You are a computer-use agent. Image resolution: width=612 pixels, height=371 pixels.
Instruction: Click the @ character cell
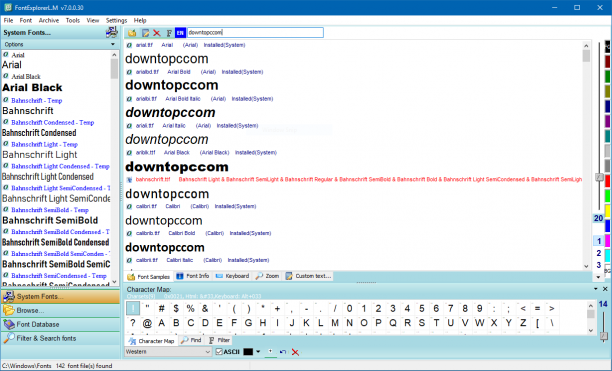click(147, 323)
